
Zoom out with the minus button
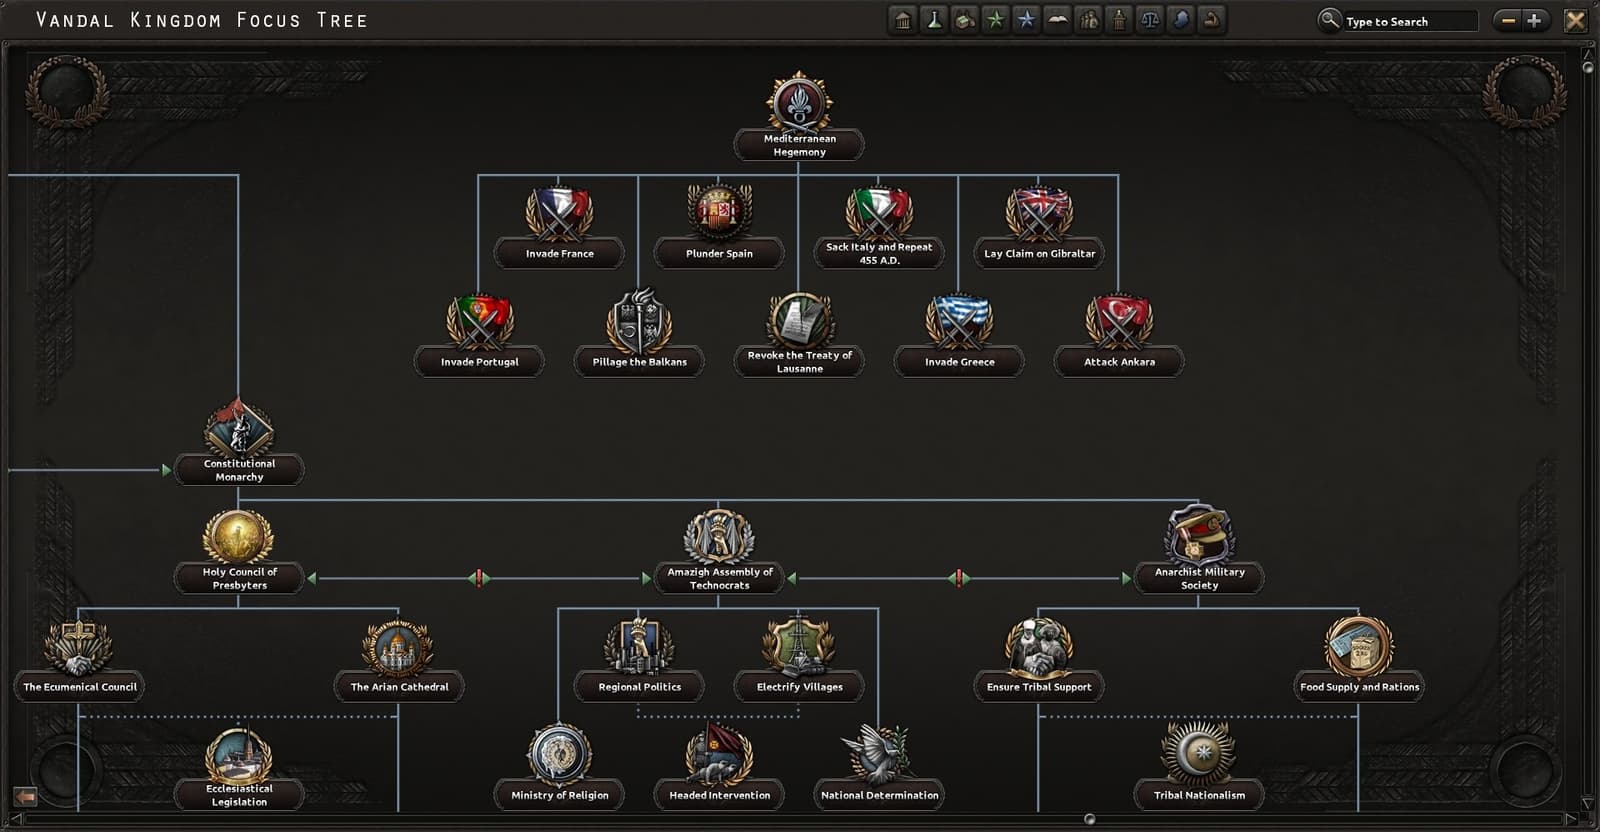[1508, 20]
